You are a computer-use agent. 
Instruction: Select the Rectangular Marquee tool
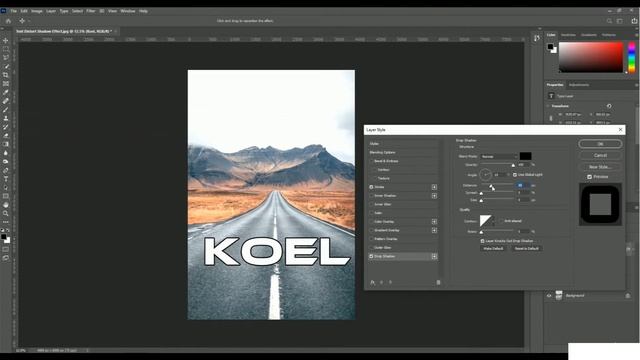6,49
